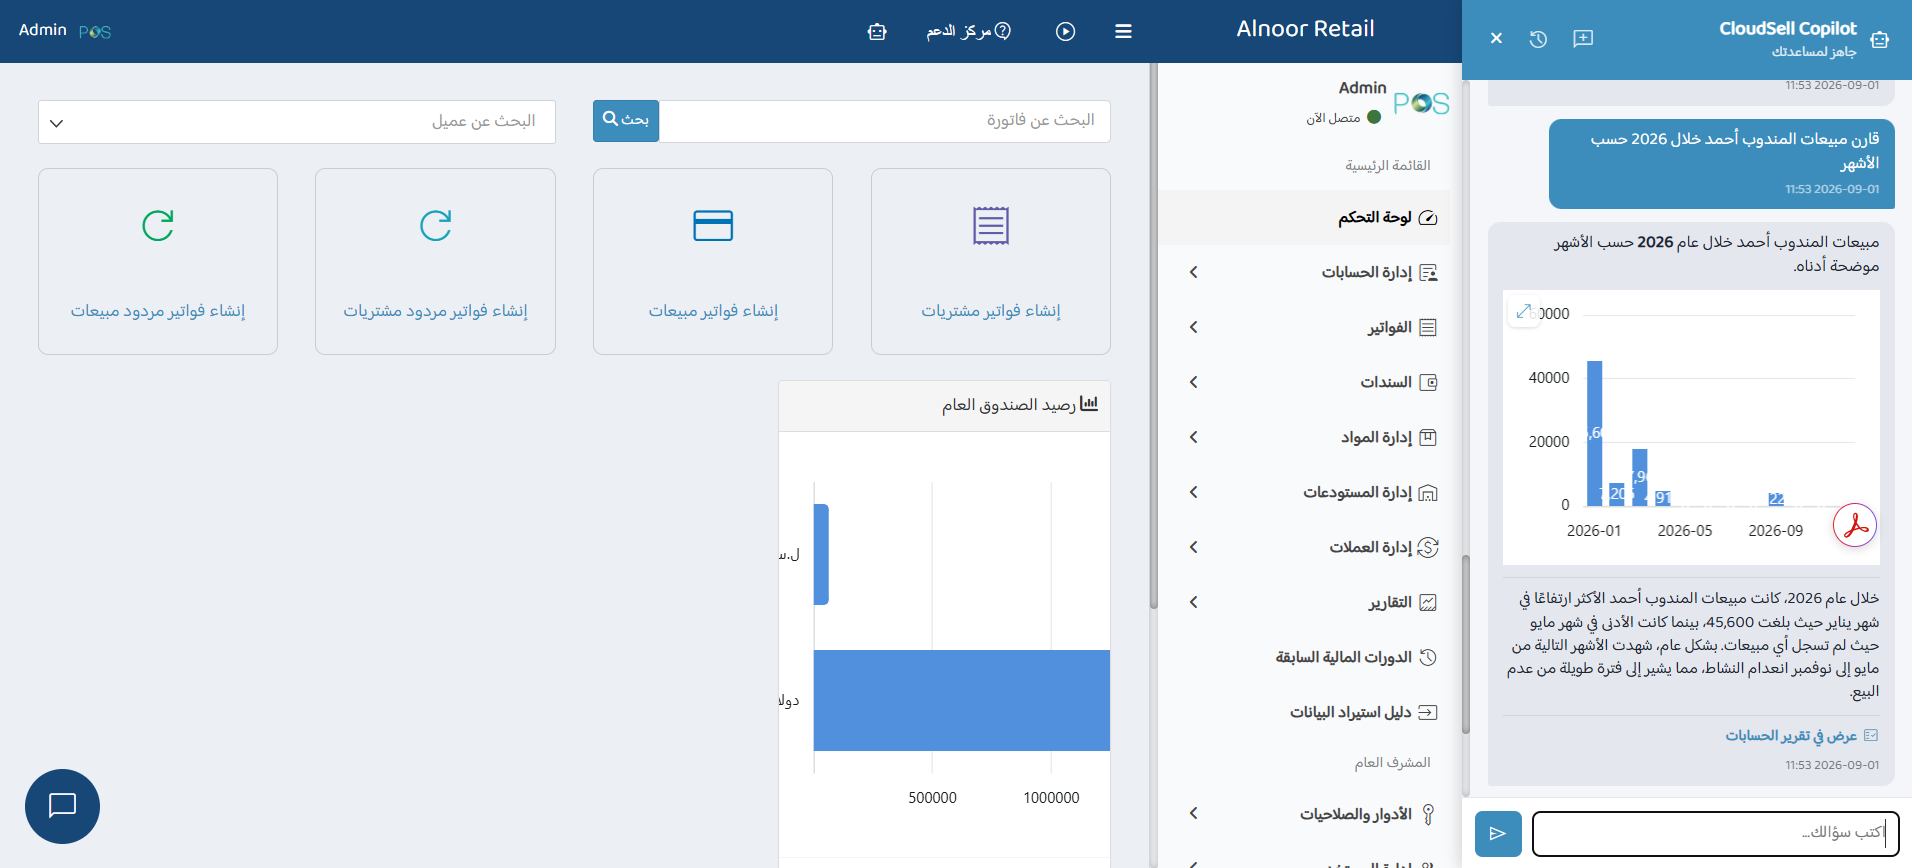Open إنشاء فواتير مردود مبيعات card
Viewport: 1912px width, 868px height.
point(158,261)
